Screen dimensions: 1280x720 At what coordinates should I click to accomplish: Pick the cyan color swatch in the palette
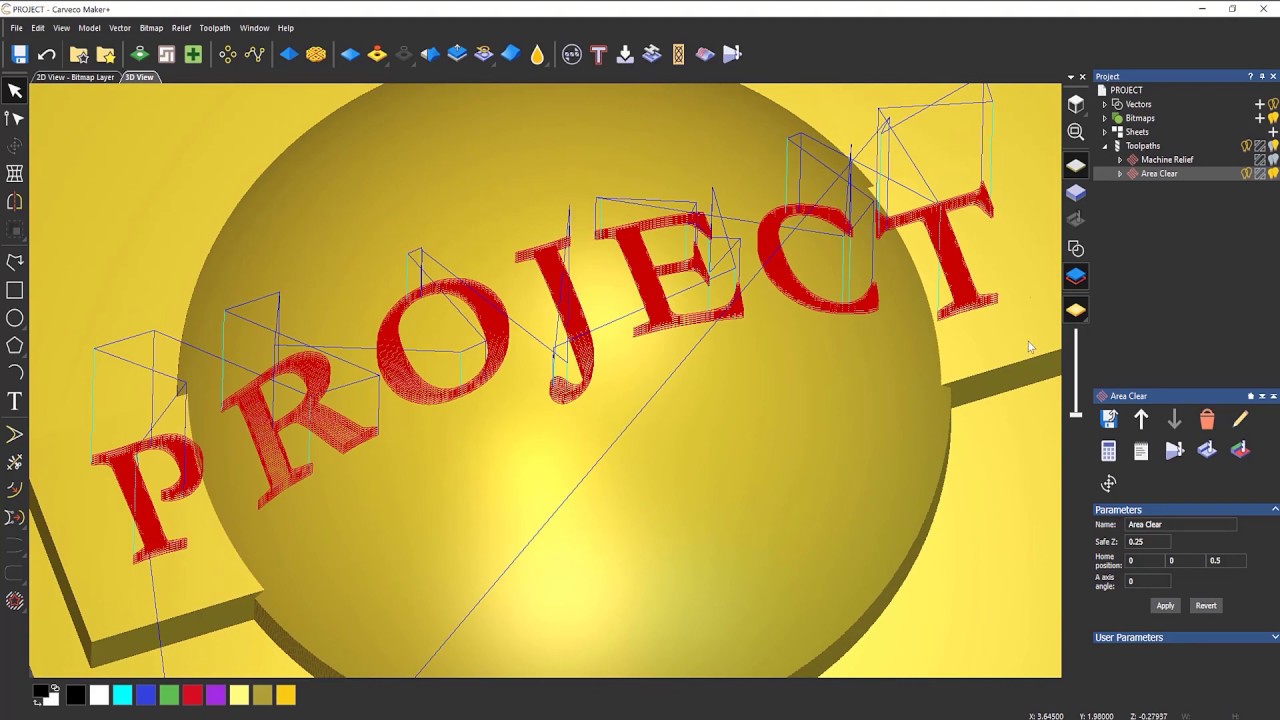[122, 695]
